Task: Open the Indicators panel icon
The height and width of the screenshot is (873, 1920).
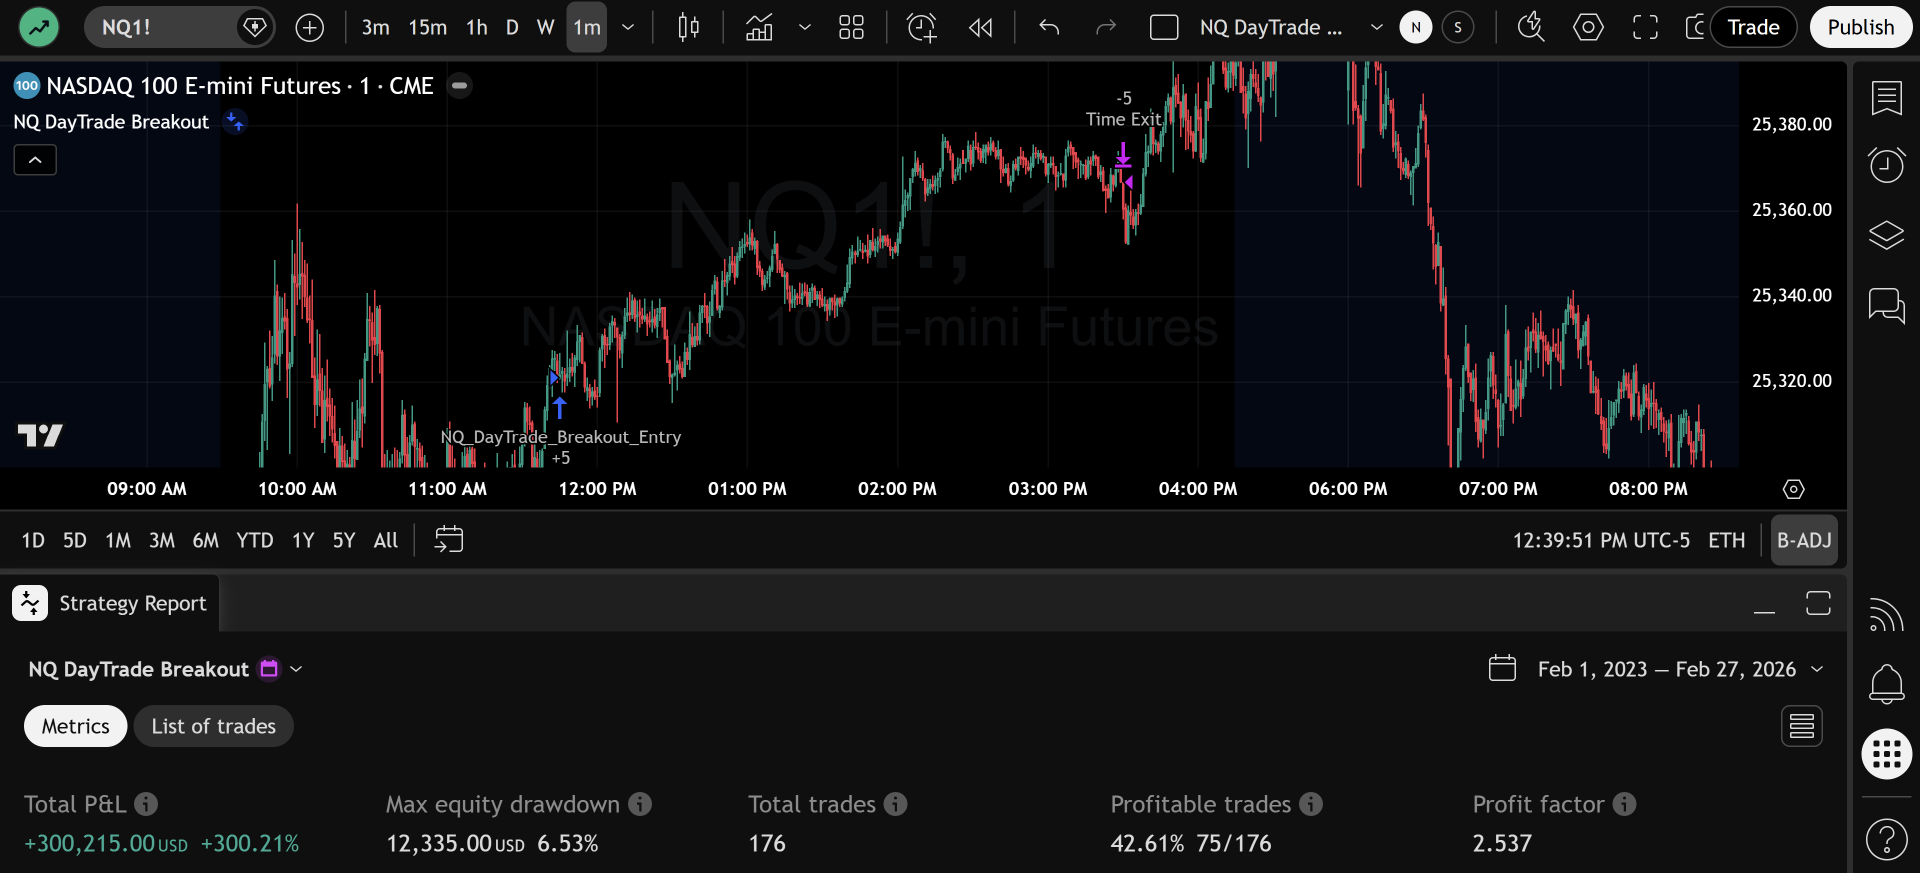Action: tap(759, 27)
